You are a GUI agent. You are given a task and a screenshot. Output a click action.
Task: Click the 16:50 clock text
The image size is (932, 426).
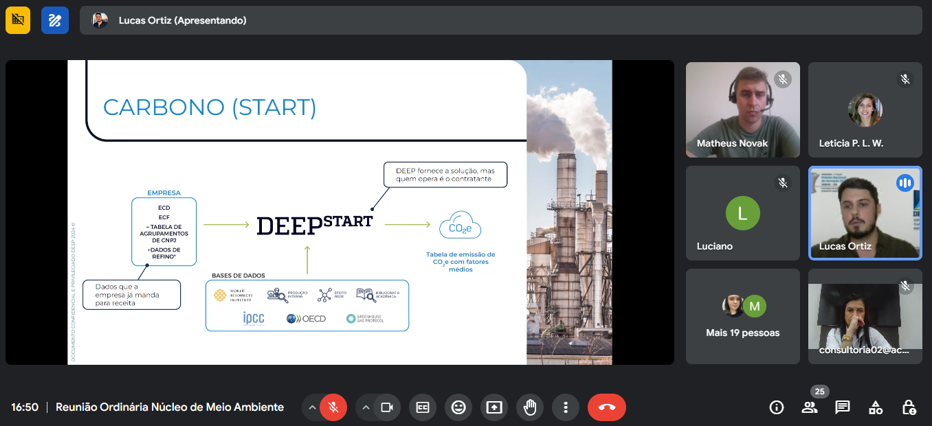coord(24,408)
